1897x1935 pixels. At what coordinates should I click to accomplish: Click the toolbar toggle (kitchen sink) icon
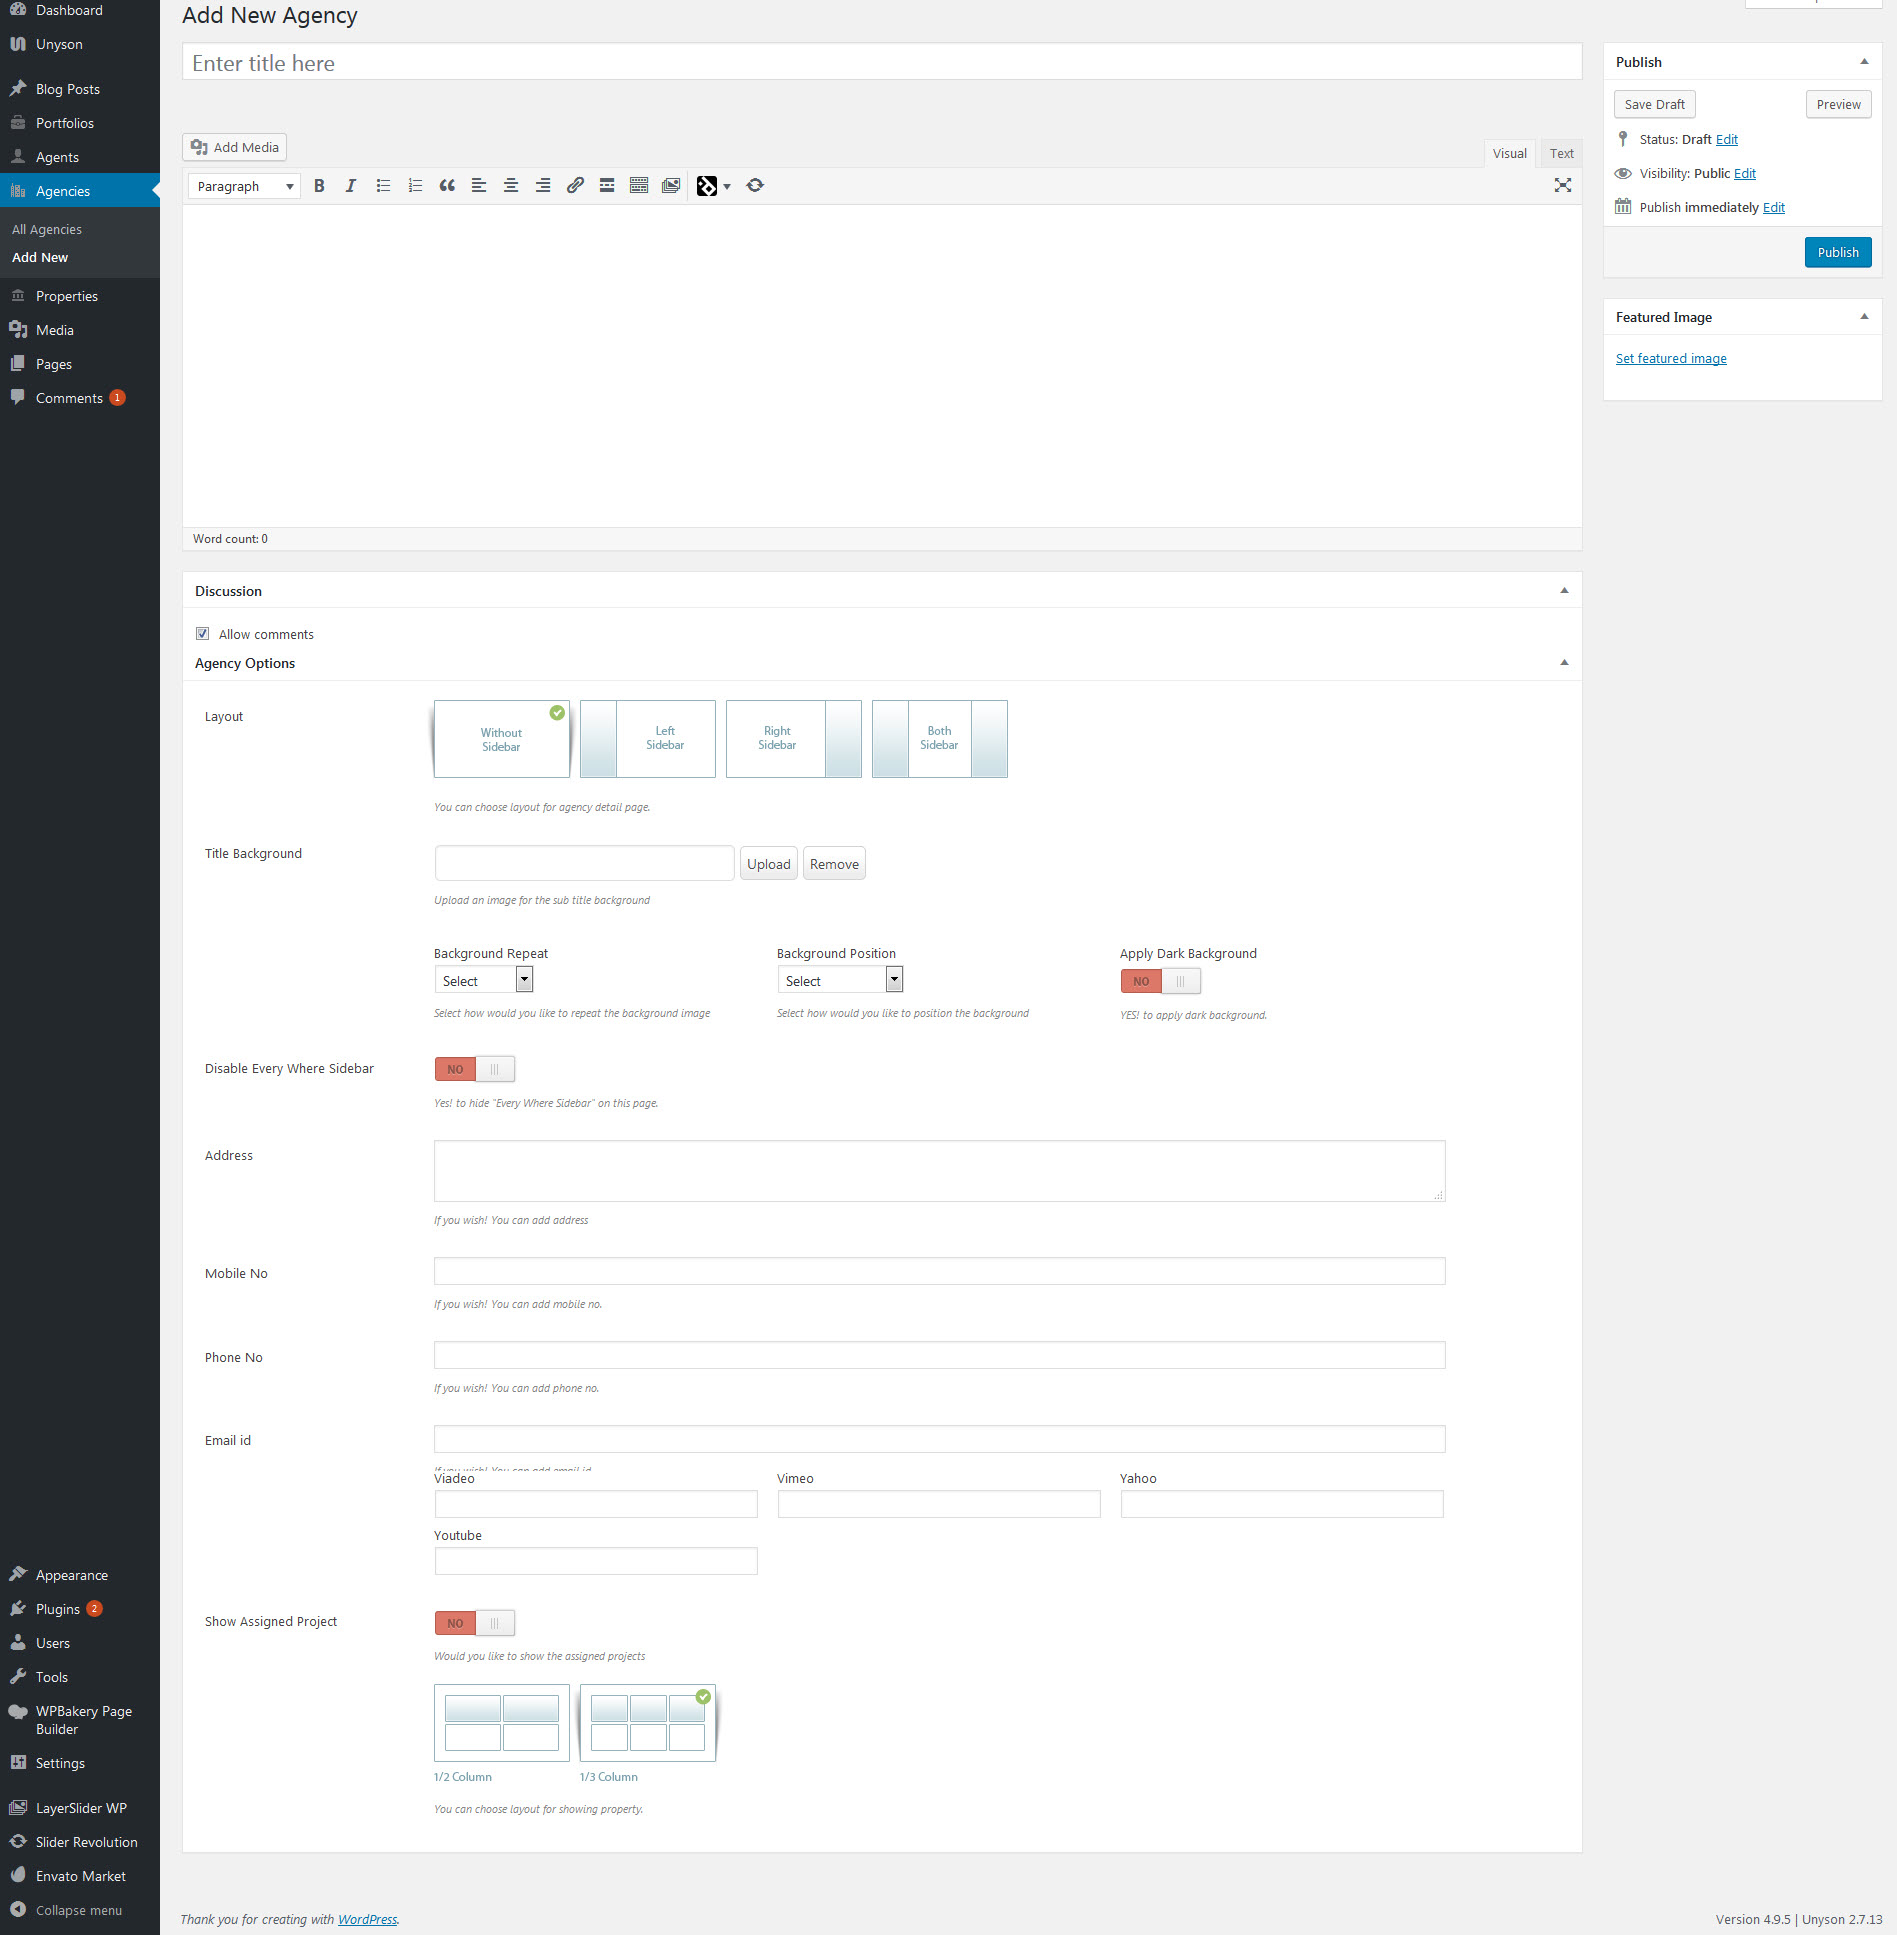click(639, 186)
